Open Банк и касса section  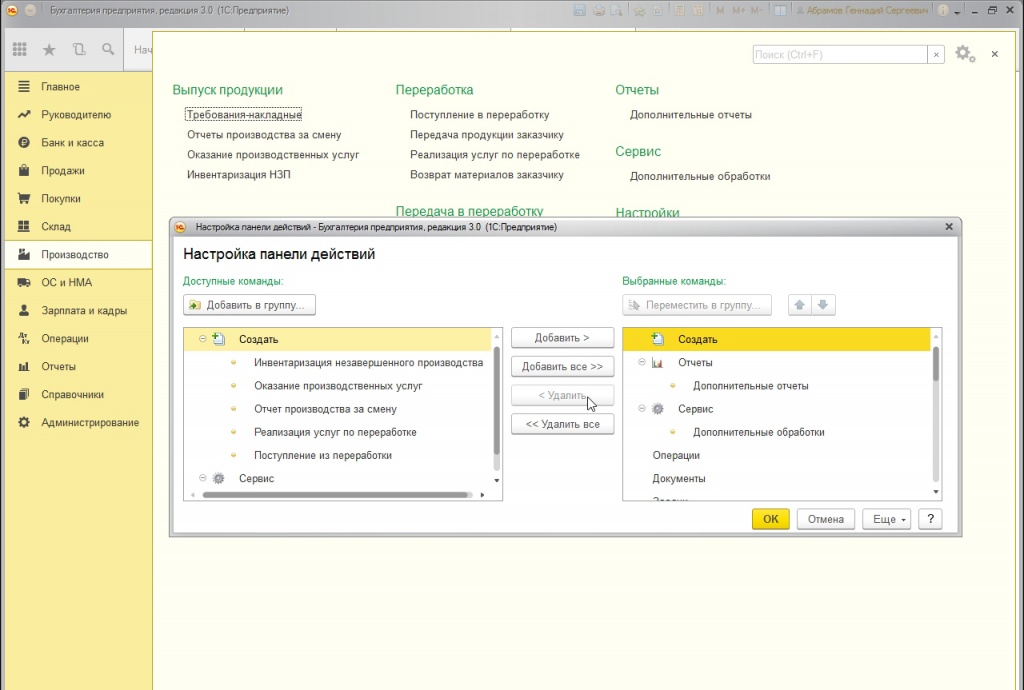(78, 143)
